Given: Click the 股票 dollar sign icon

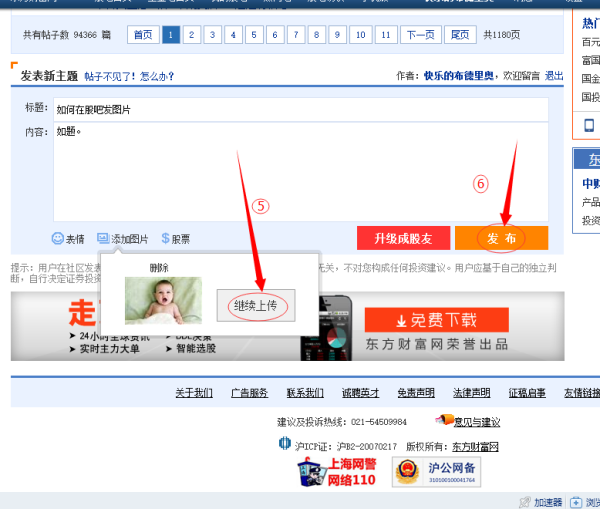Looking at the screenshot, I should pos(165,239).
